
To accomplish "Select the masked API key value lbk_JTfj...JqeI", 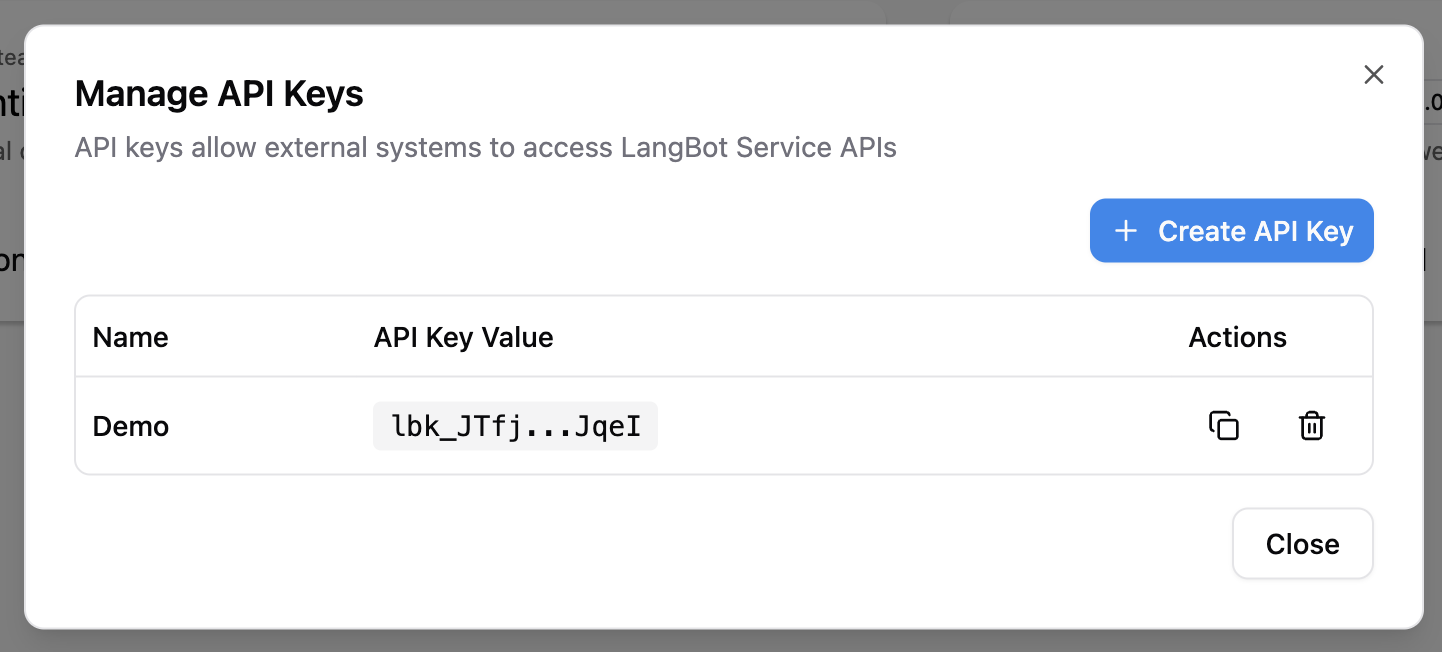I will coord(514,425).
